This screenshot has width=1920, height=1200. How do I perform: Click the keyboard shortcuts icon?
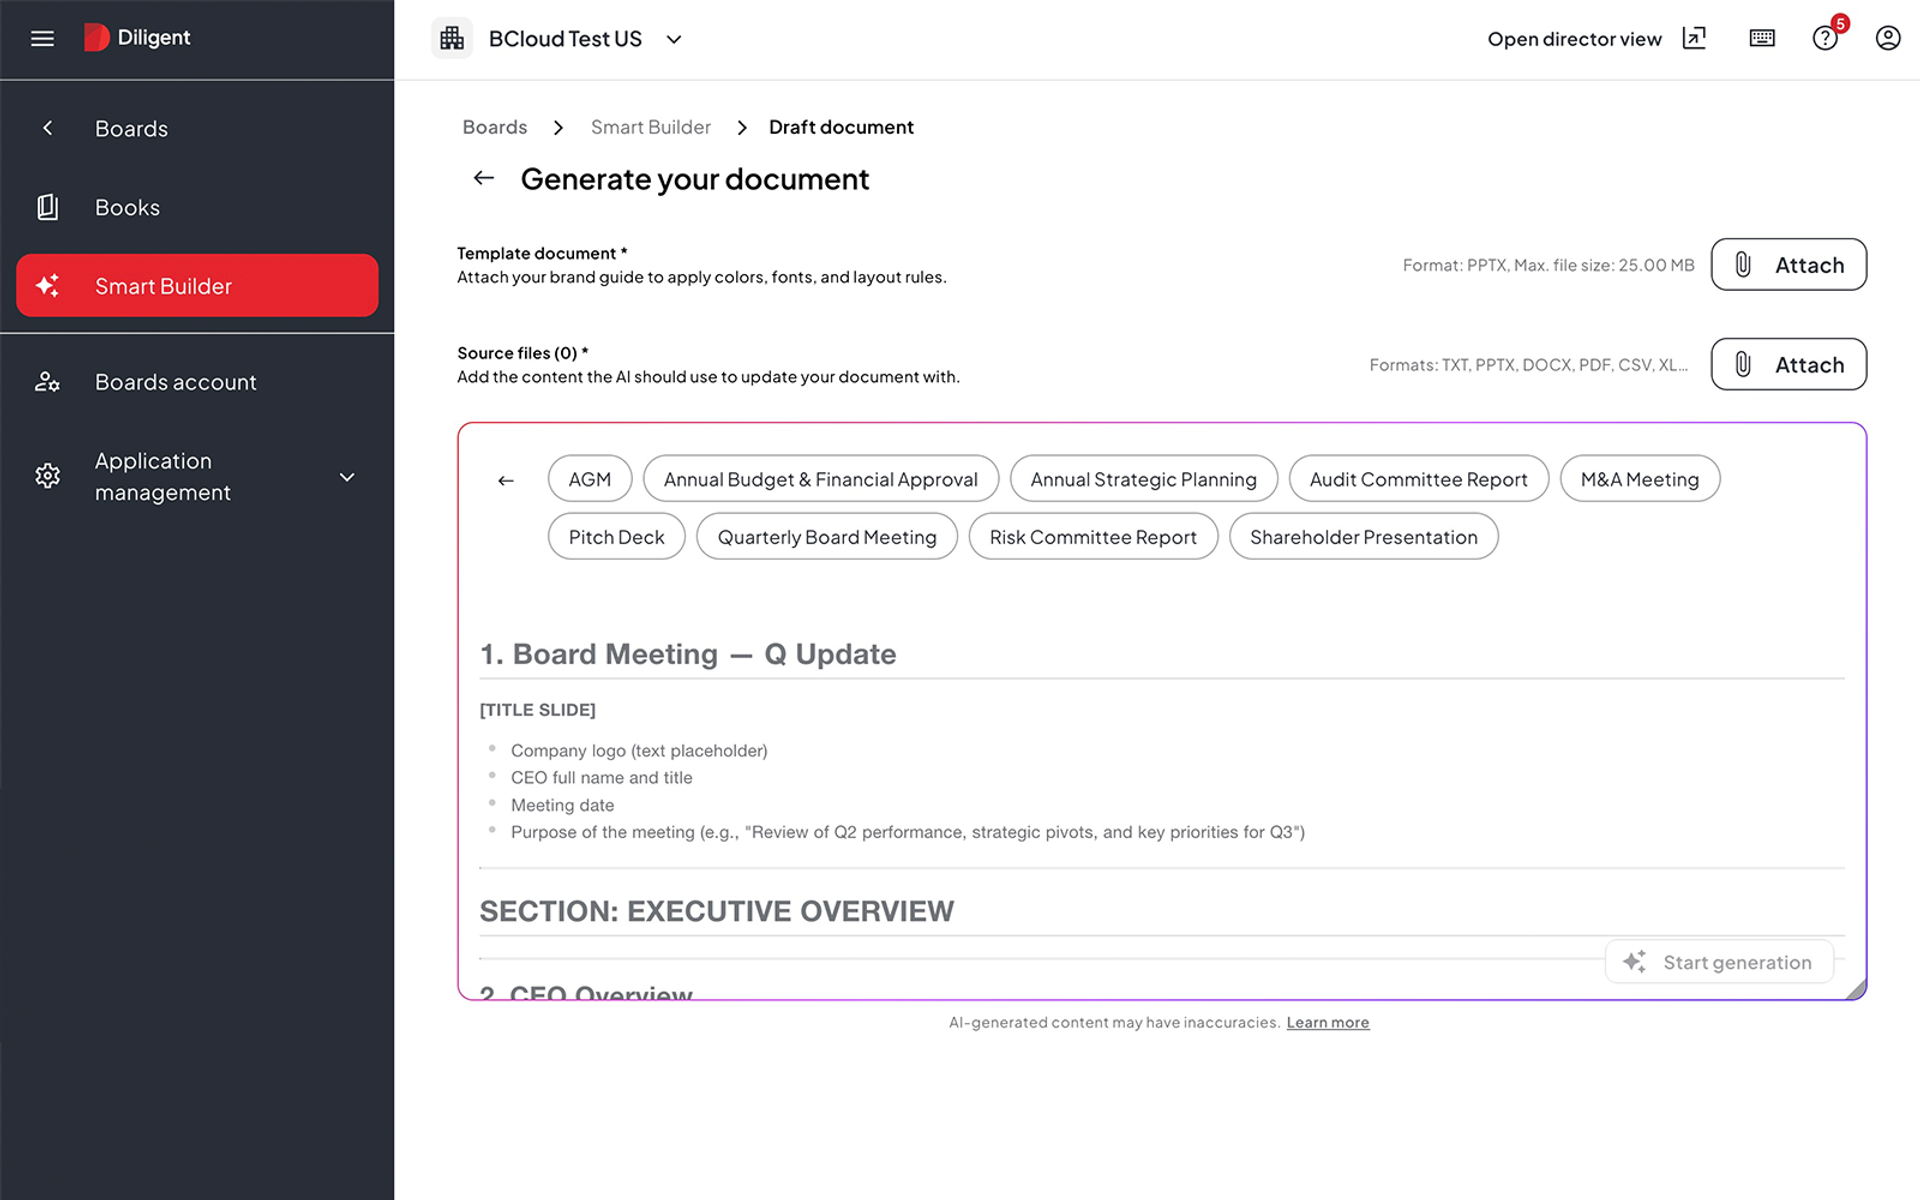point(1762,38)
